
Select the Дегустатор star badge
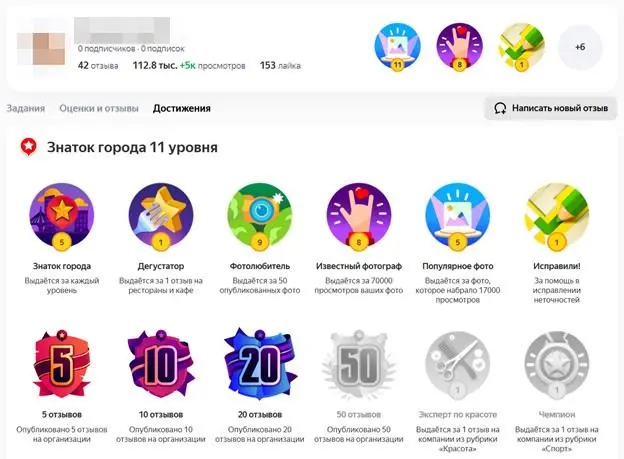point(161,217)
